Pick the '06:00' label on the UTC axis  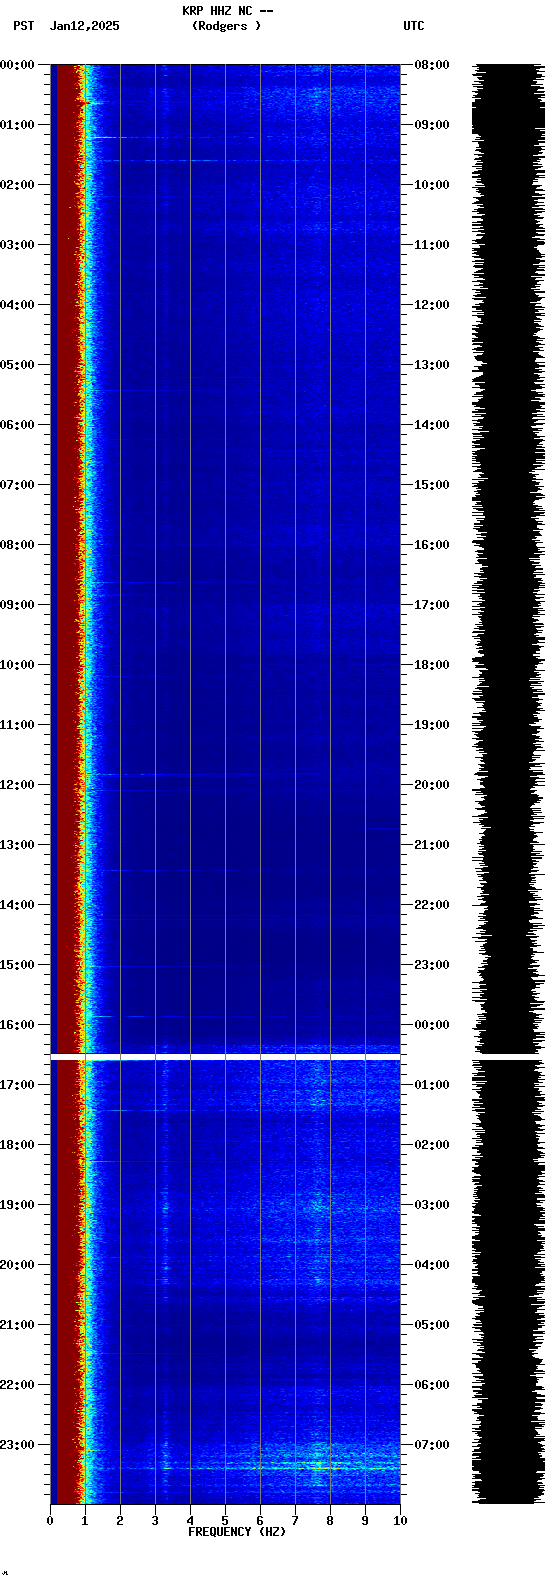[432, 1385]
